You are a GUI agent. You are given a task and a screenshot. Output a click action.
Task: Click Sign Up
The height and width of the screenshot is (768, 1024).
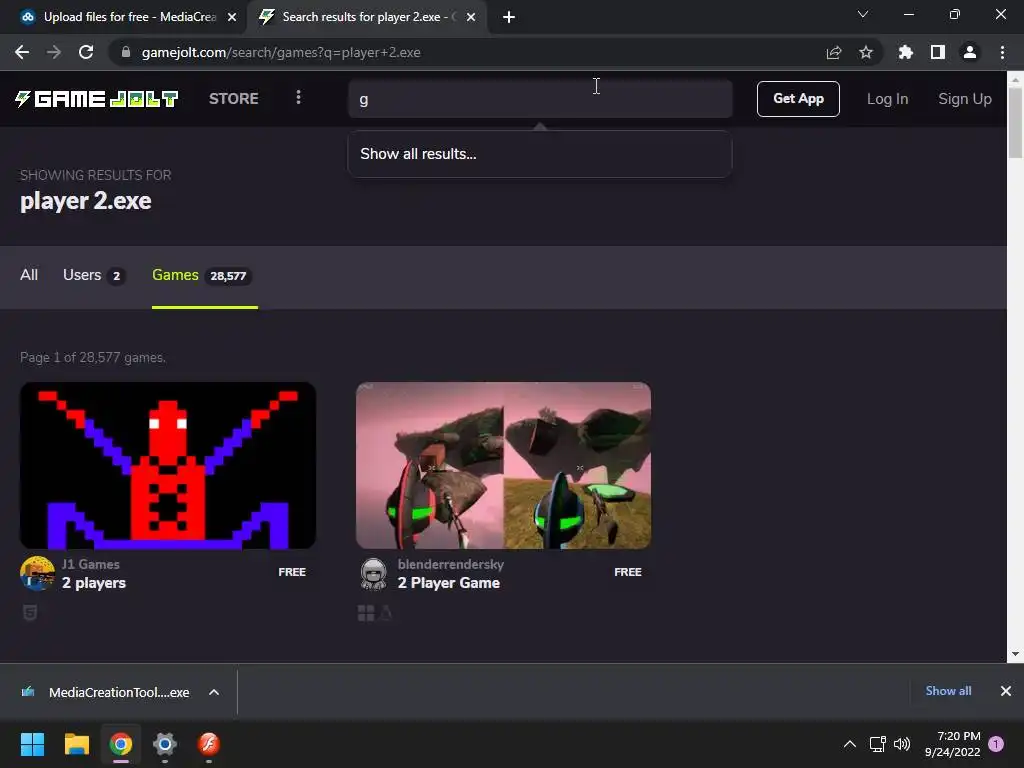pyautogui.click(x=965, y=99)
